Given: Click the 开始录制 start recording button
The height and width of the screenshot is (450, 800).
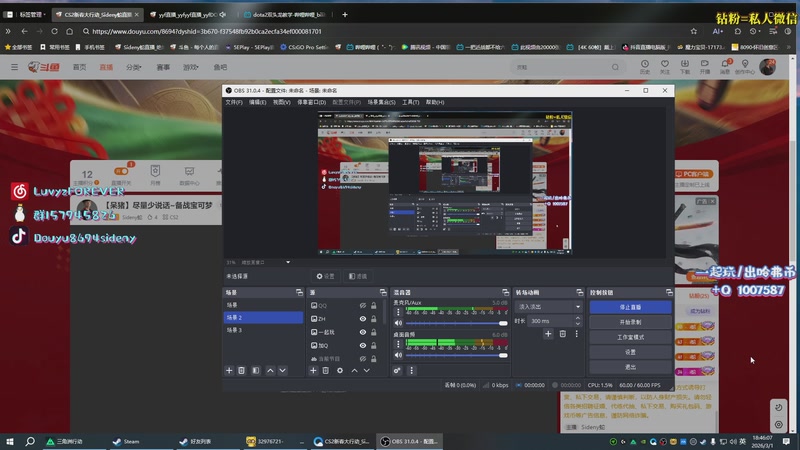Looking at the screenshot, I should pos(630,322).
